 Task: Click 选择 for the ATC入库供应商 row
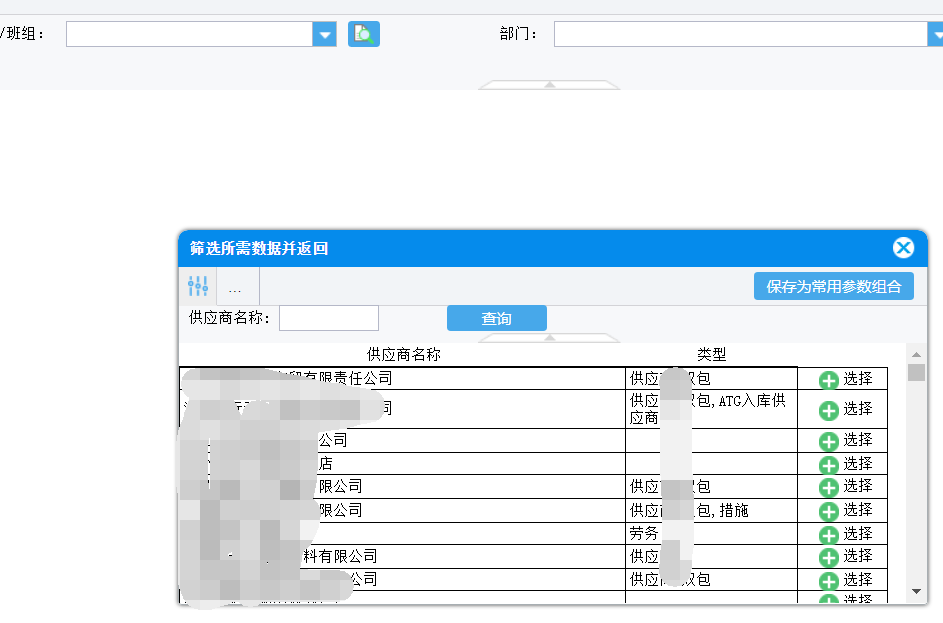846,410
